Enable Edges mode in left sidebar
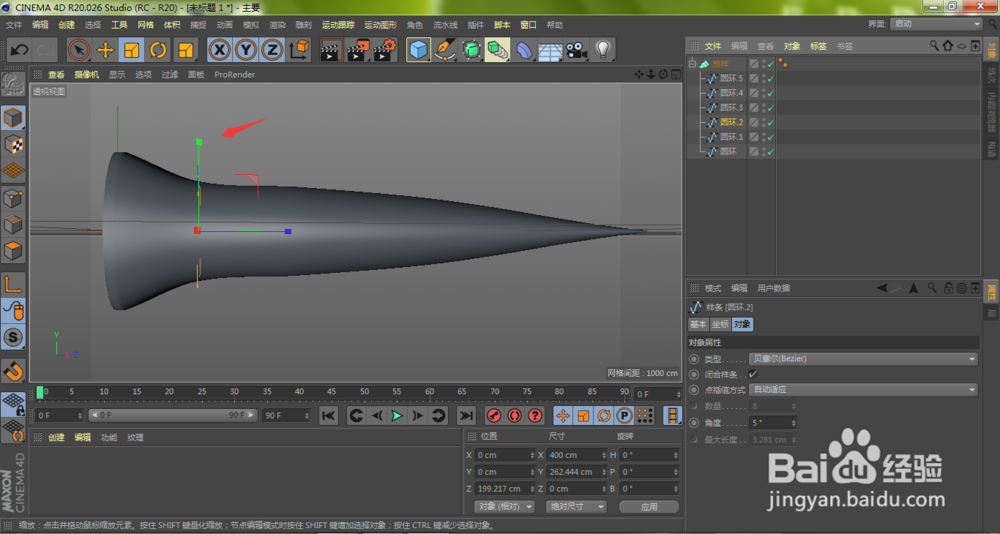The height and width of the screenshot is (534, 1000). coord(13,225)
